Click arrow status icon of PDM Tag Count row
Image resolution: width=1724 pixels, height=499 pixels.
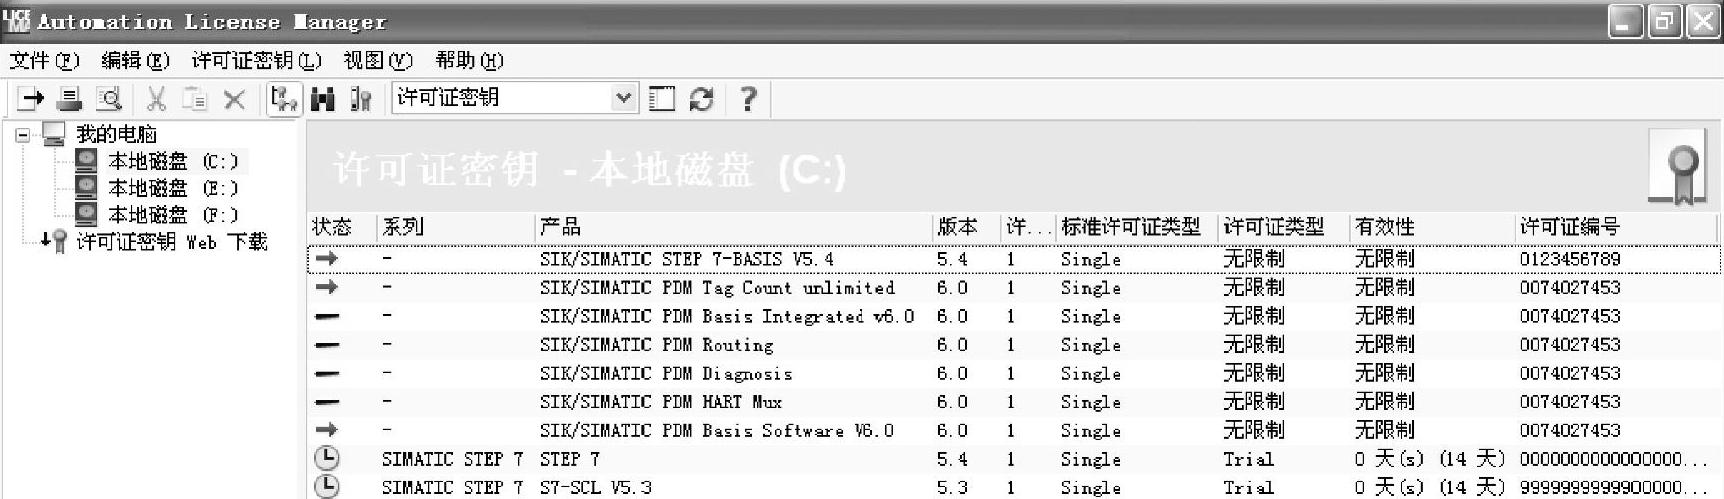pos(326,287)
